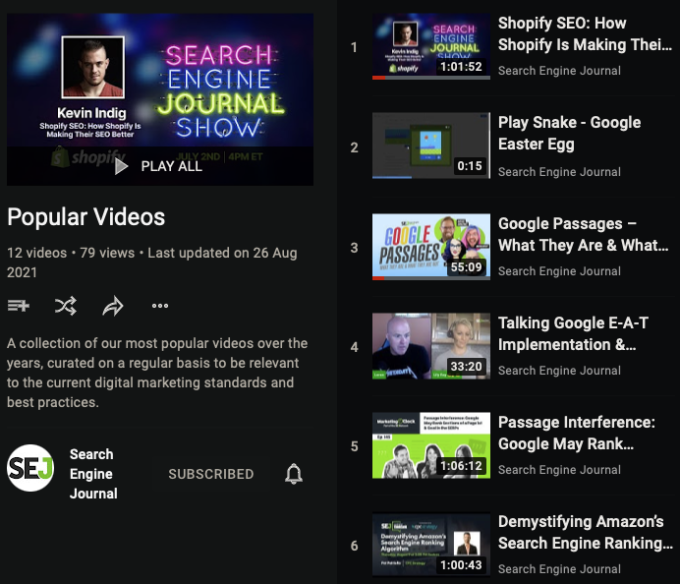Click '12 videos • 79 views' playlist stats text
Screen dimensions: 680x584
coord(71,253)
